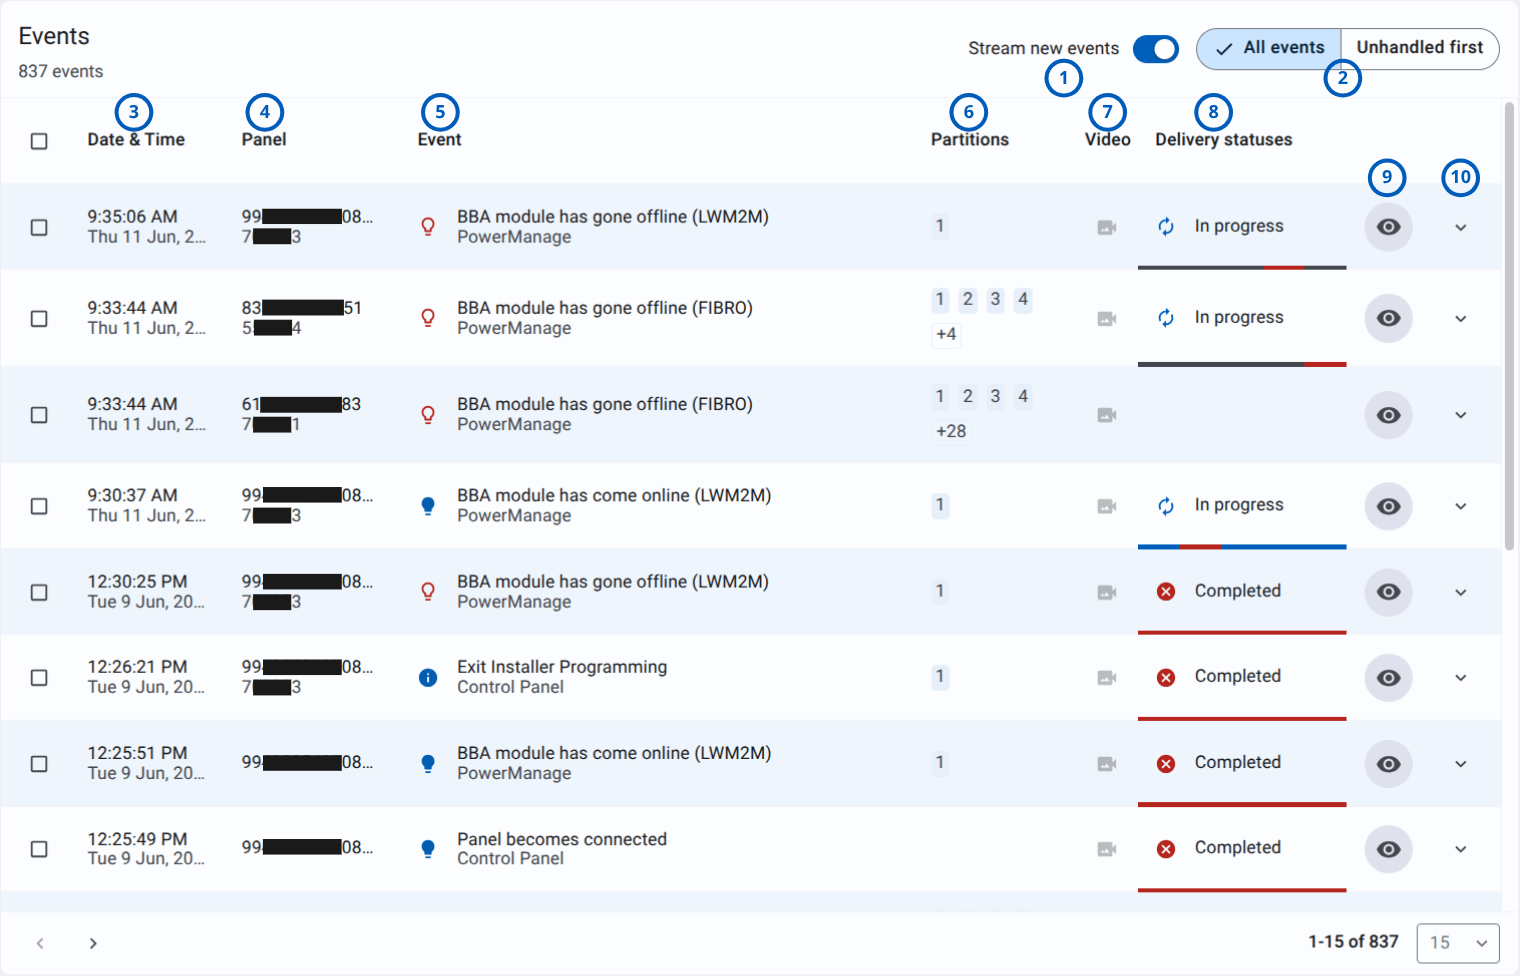Select checkbox for panel 83…51 event
The height and width of the screenshot is (976, 1520).
click(x=39, y=319)
